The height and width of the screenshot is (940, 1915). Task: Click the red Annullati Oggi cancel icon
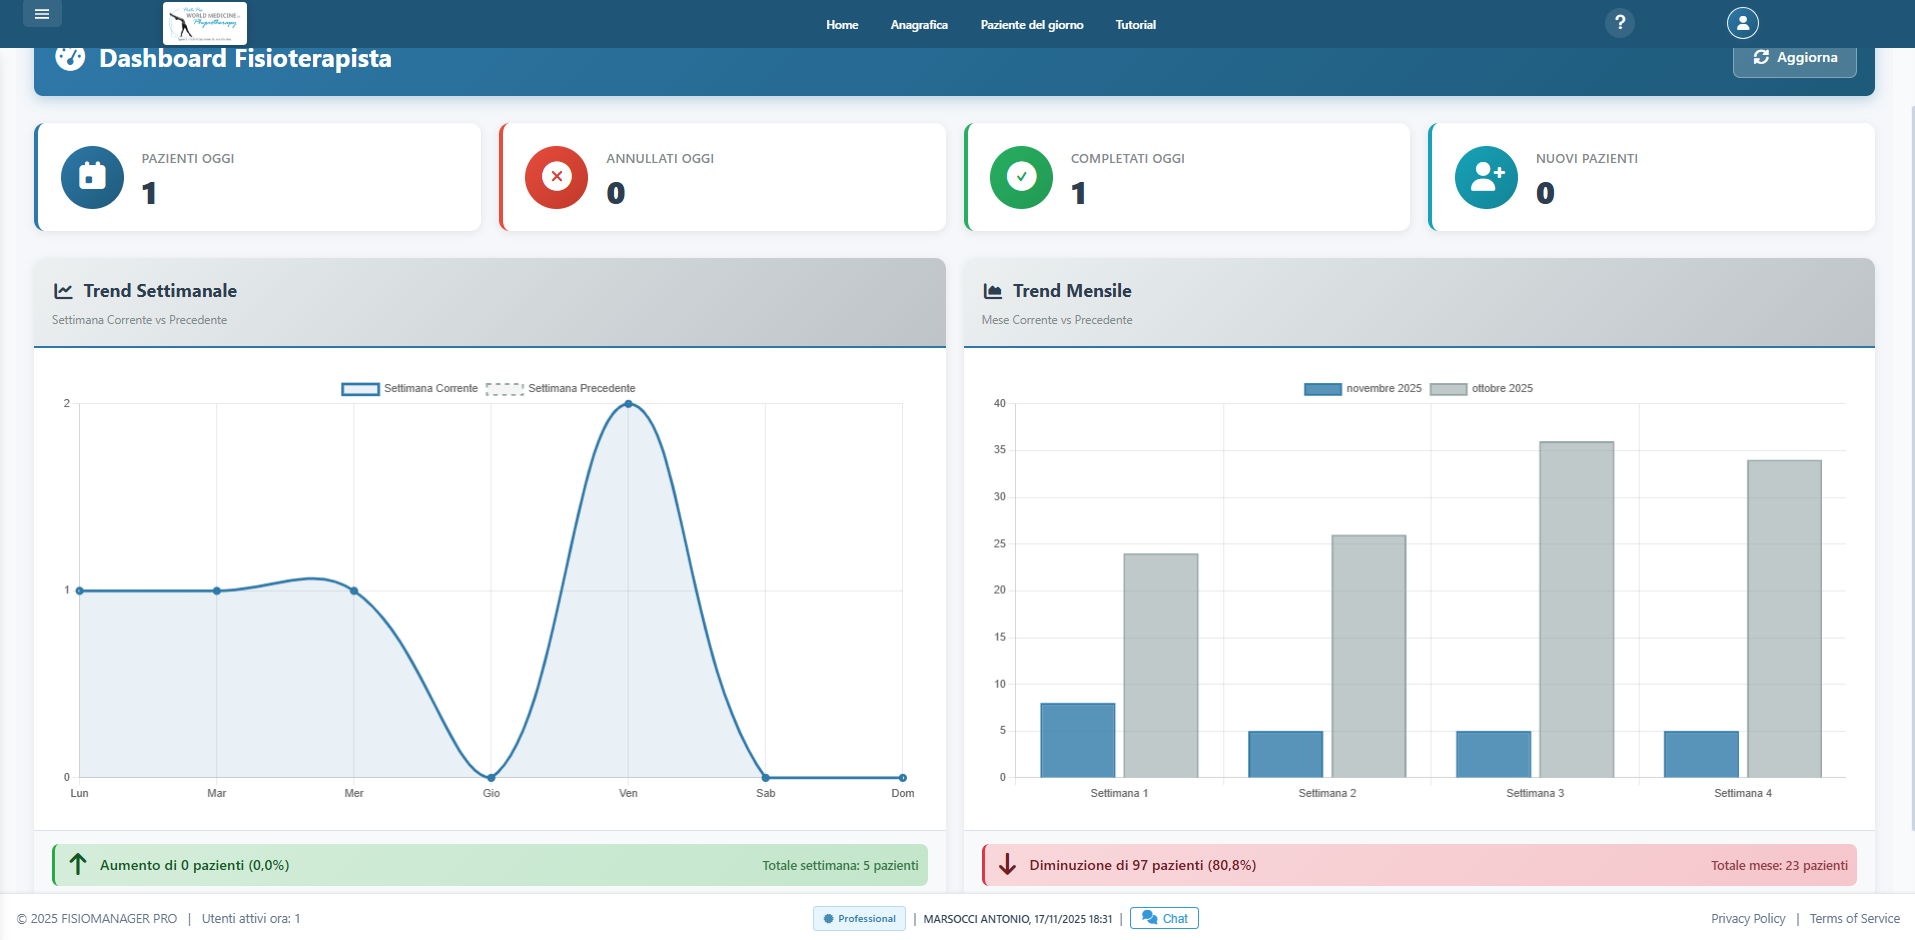[x=556, y=177]
